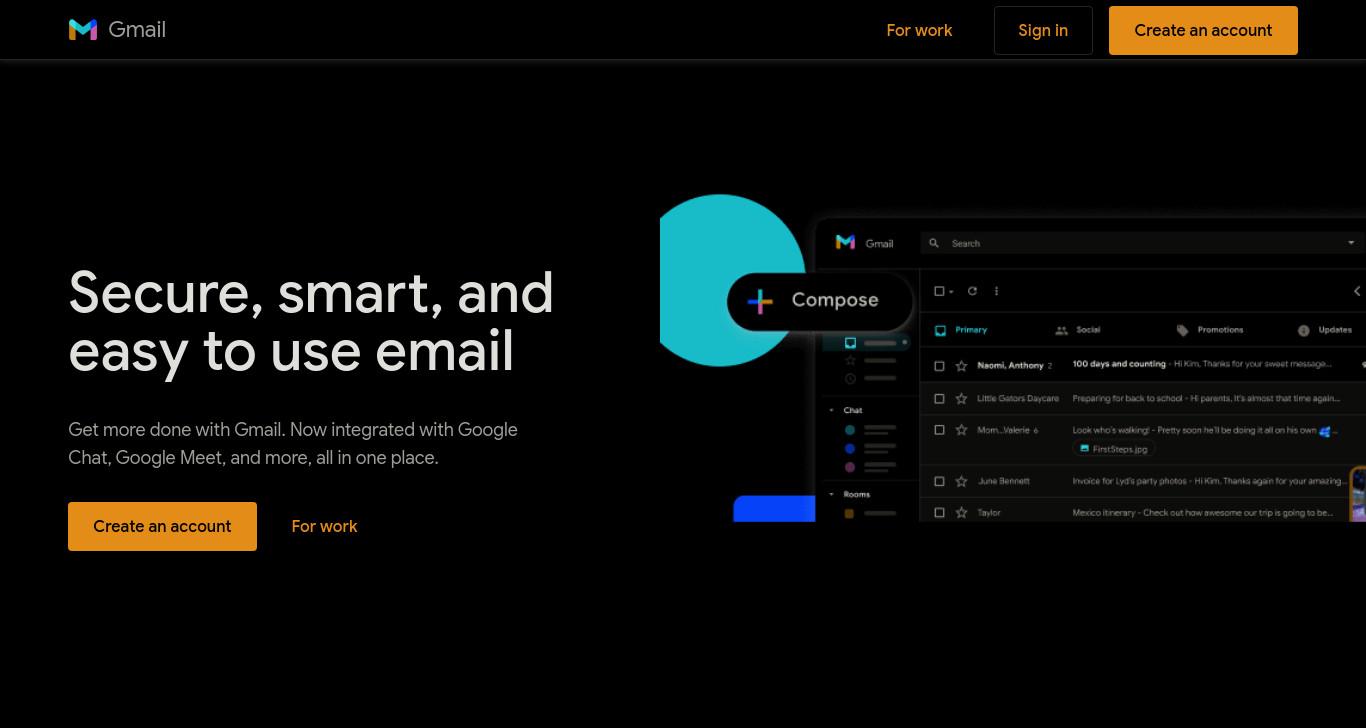Select the snoozed clock icon in sidebar

(x=850, y=378)
